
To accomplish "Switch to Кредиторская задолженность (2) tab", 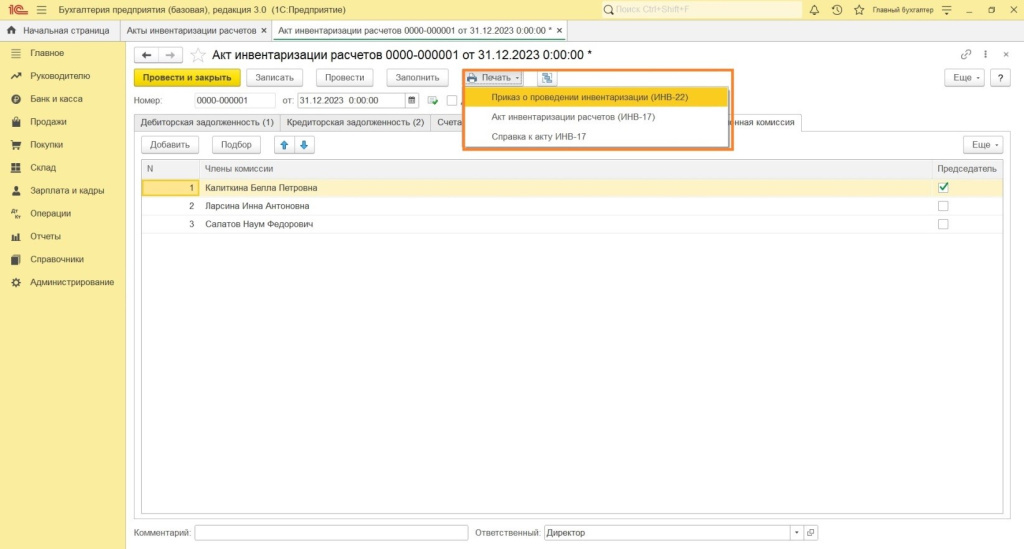I will (x=354, y=122).
